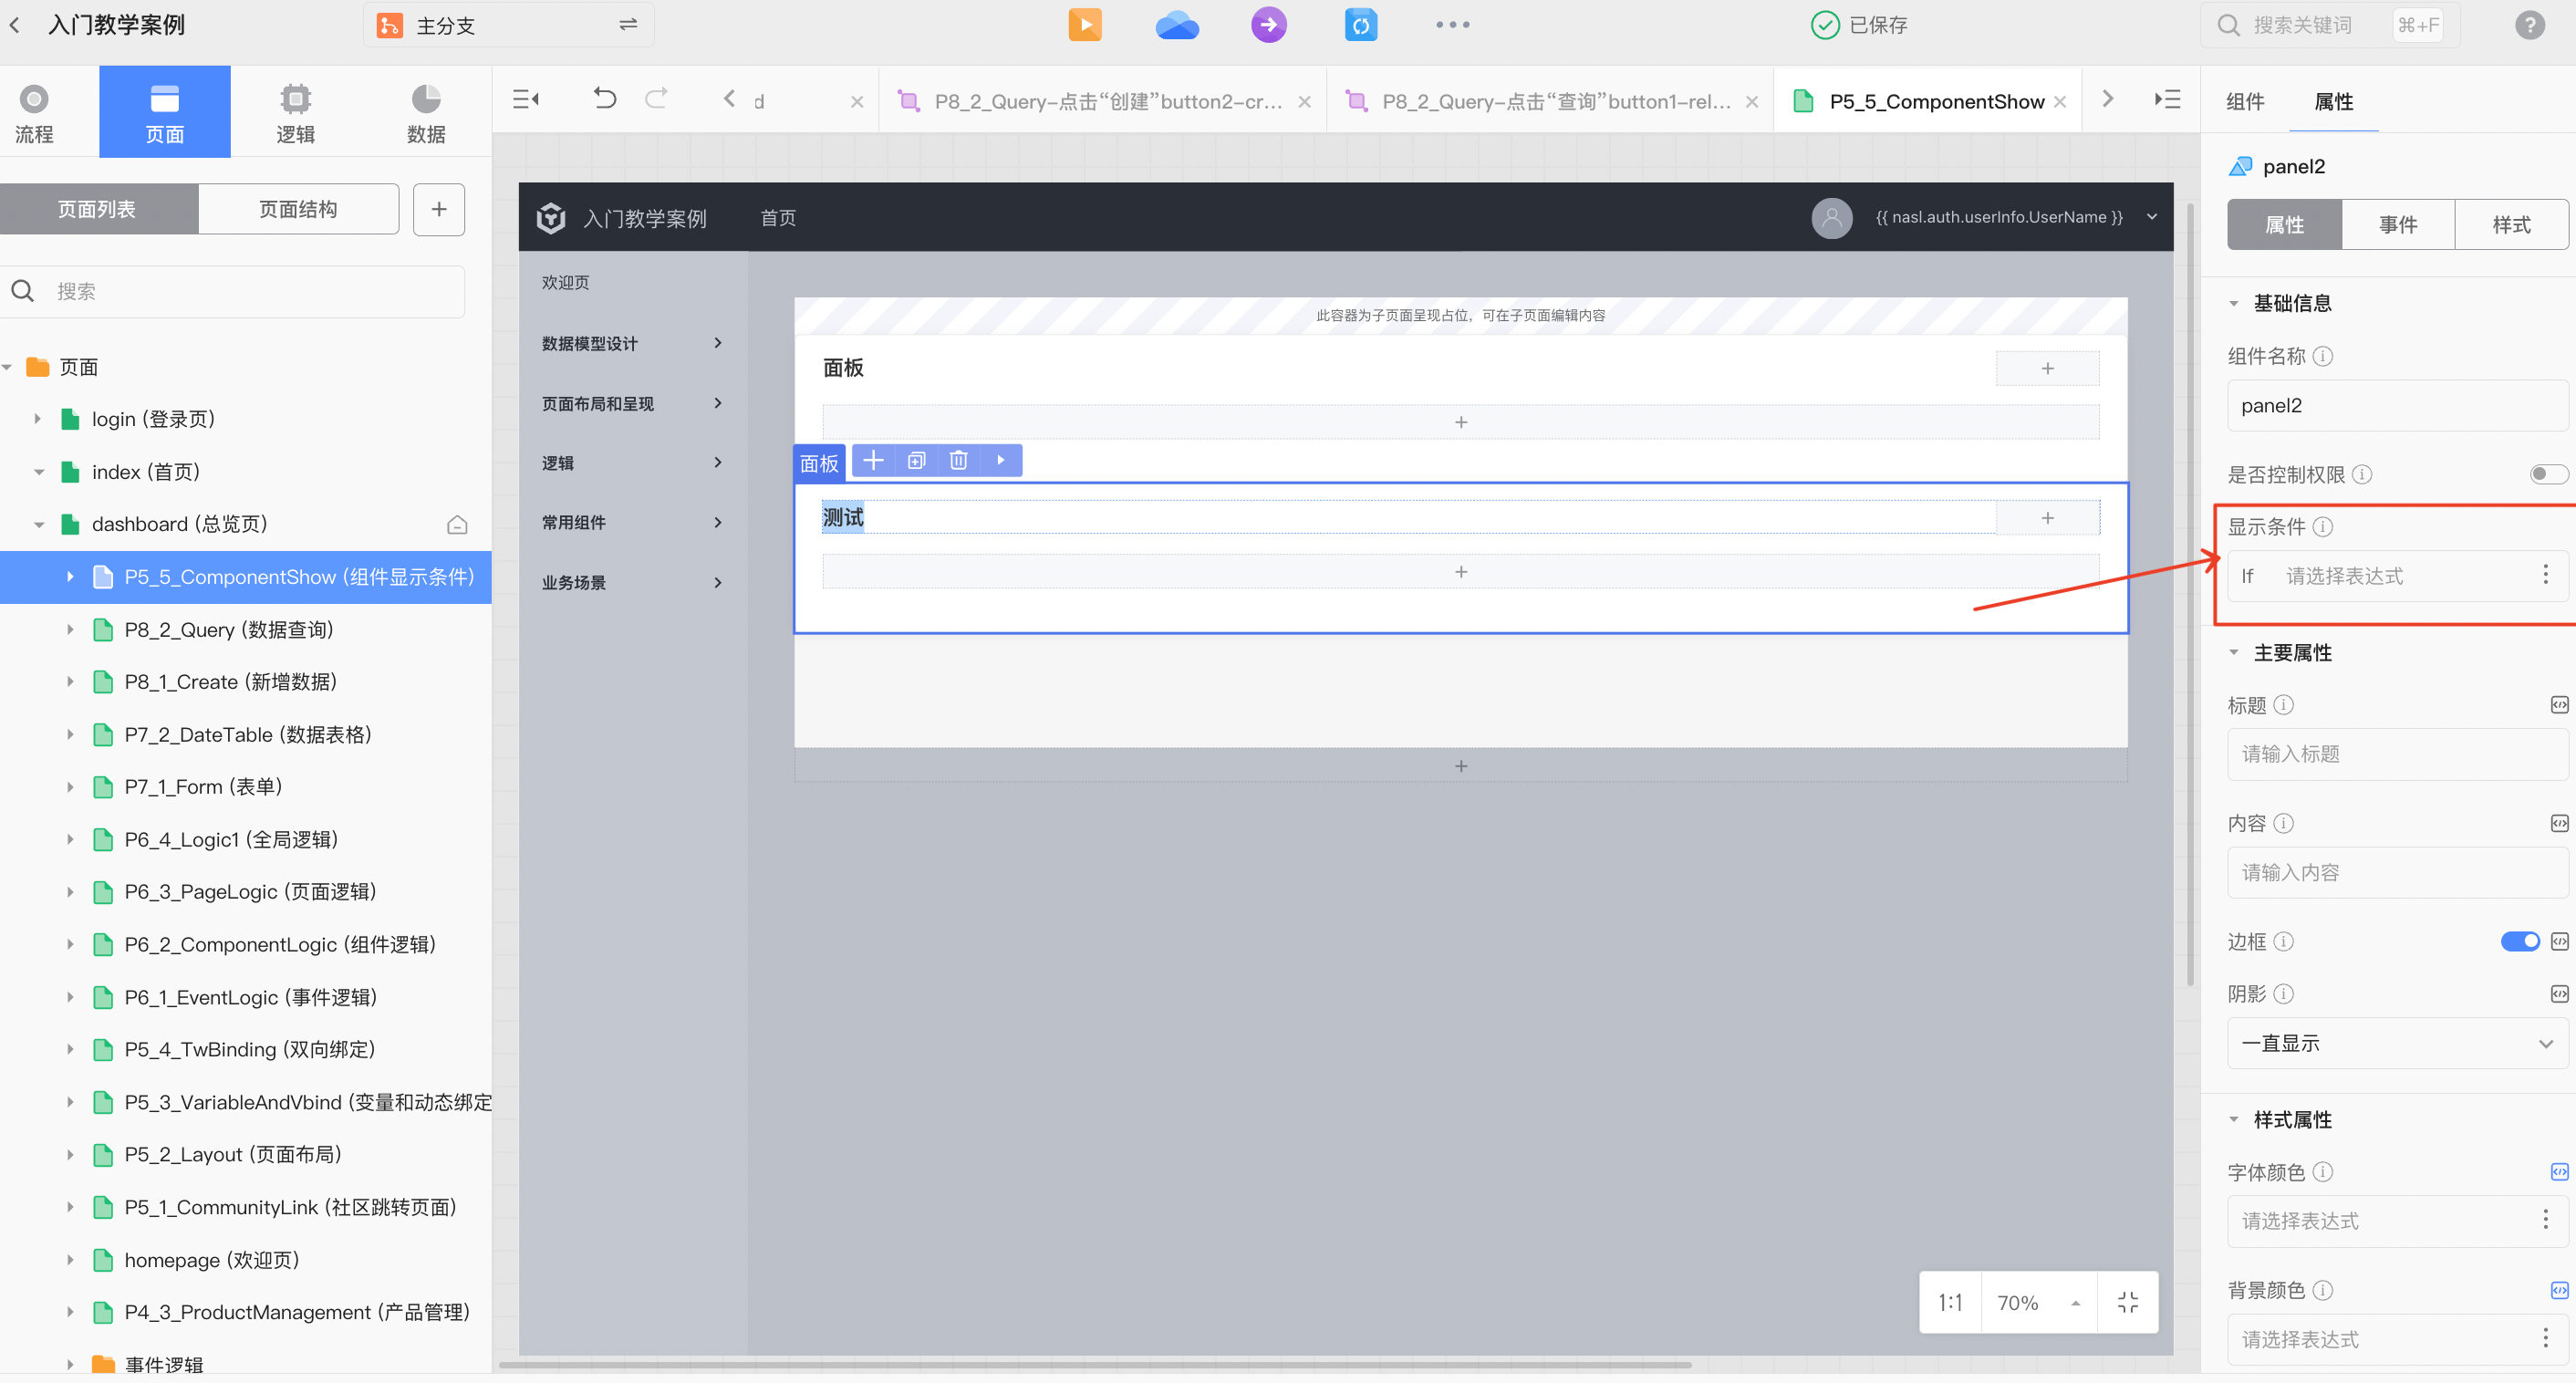
Task: Click the add page plus button
Action: click(x=439, y=209)
